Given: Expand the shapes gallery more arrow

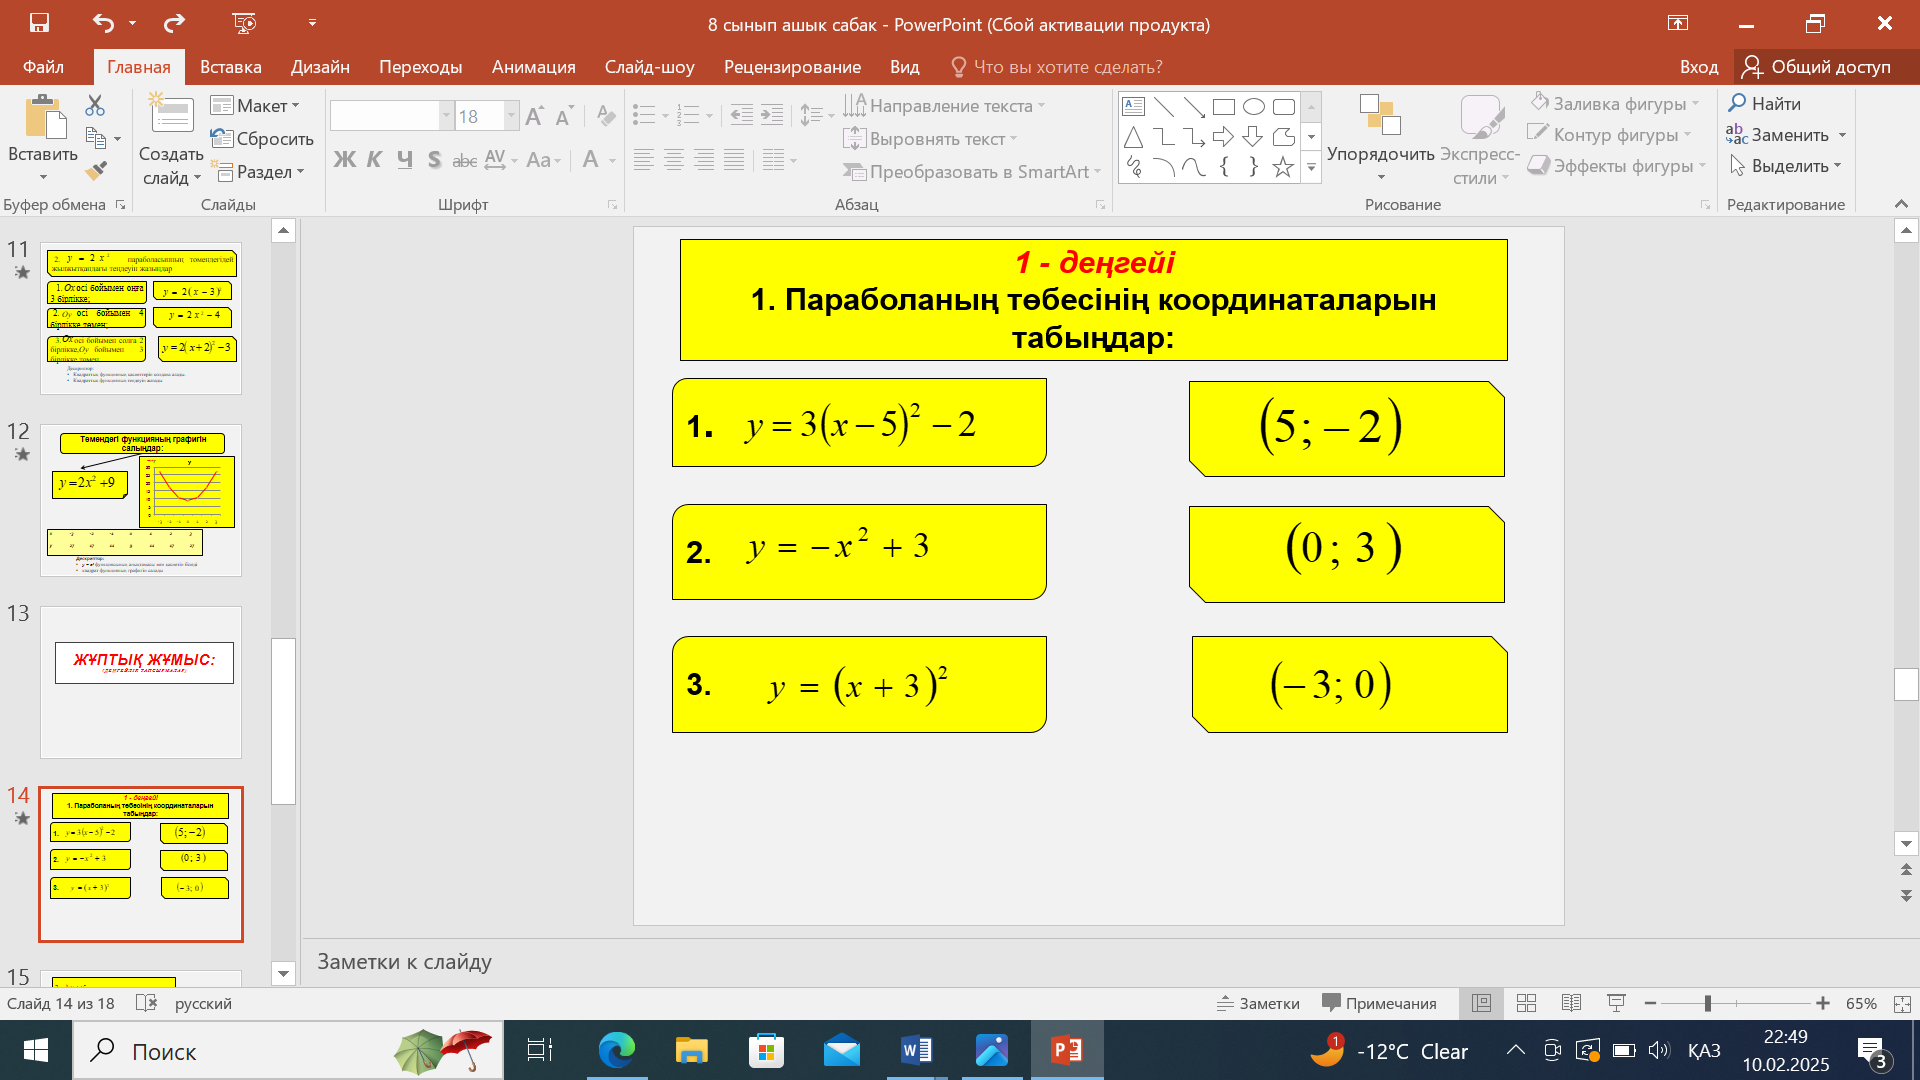Looking at the screenshot, I should click(x=1311, y=169).
